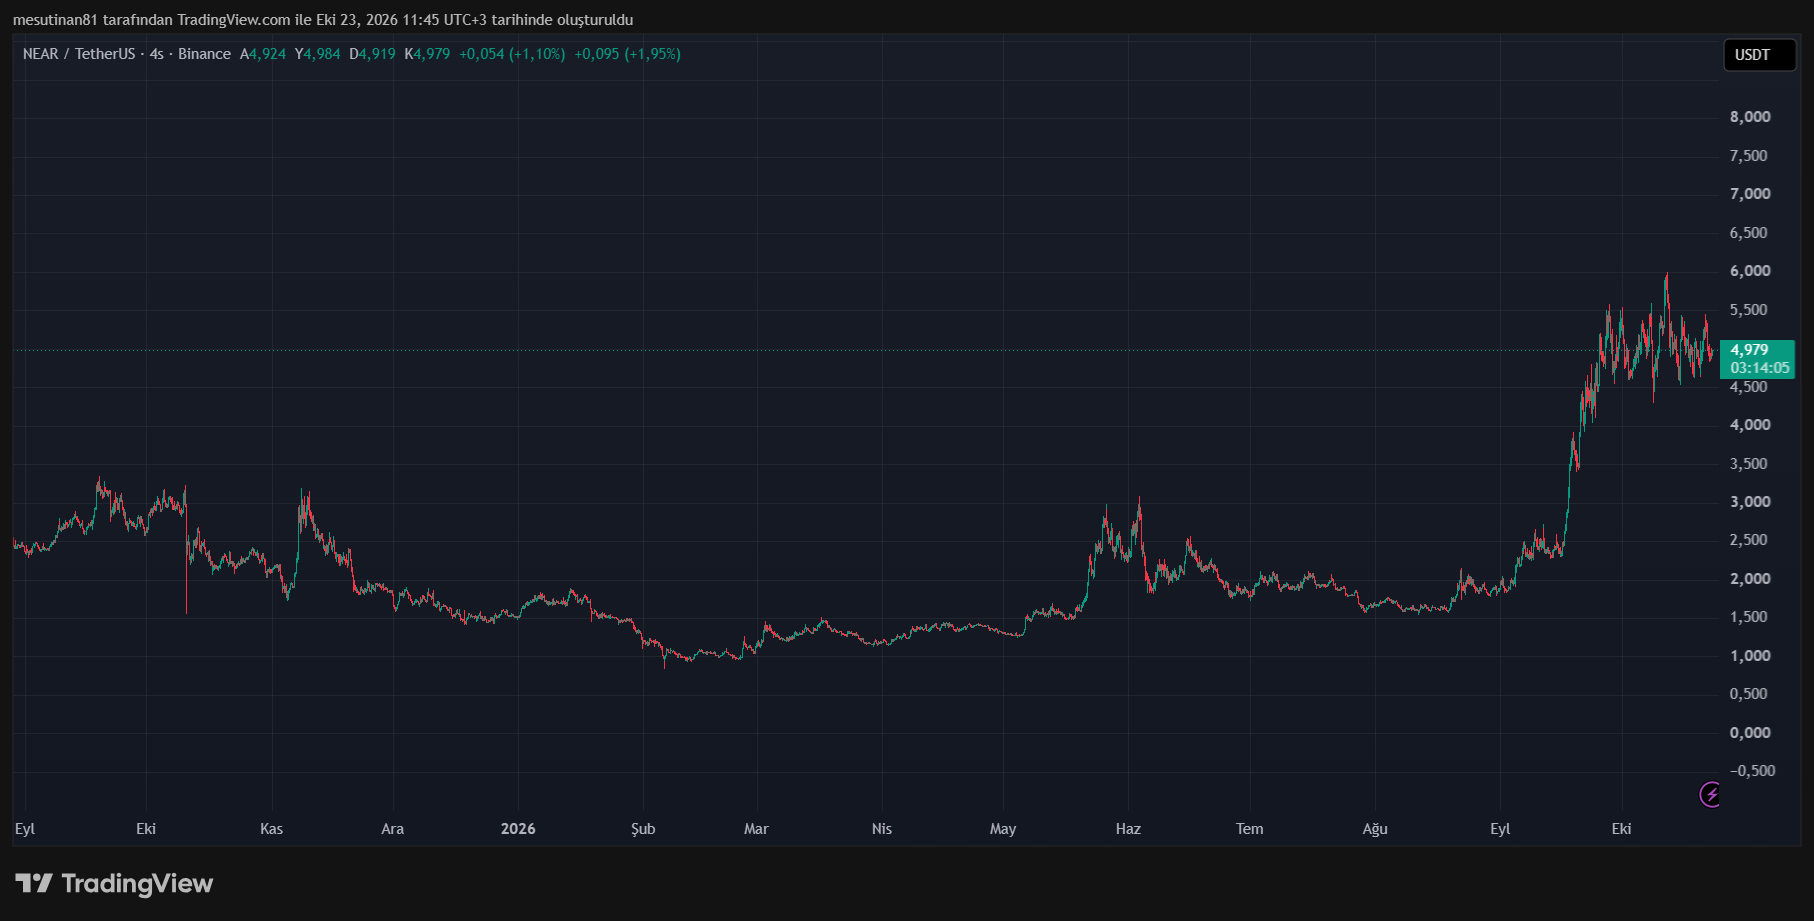Screen dimensions: 1814x921
Task: Click the Mar month label on time axis
Action: 756,829
